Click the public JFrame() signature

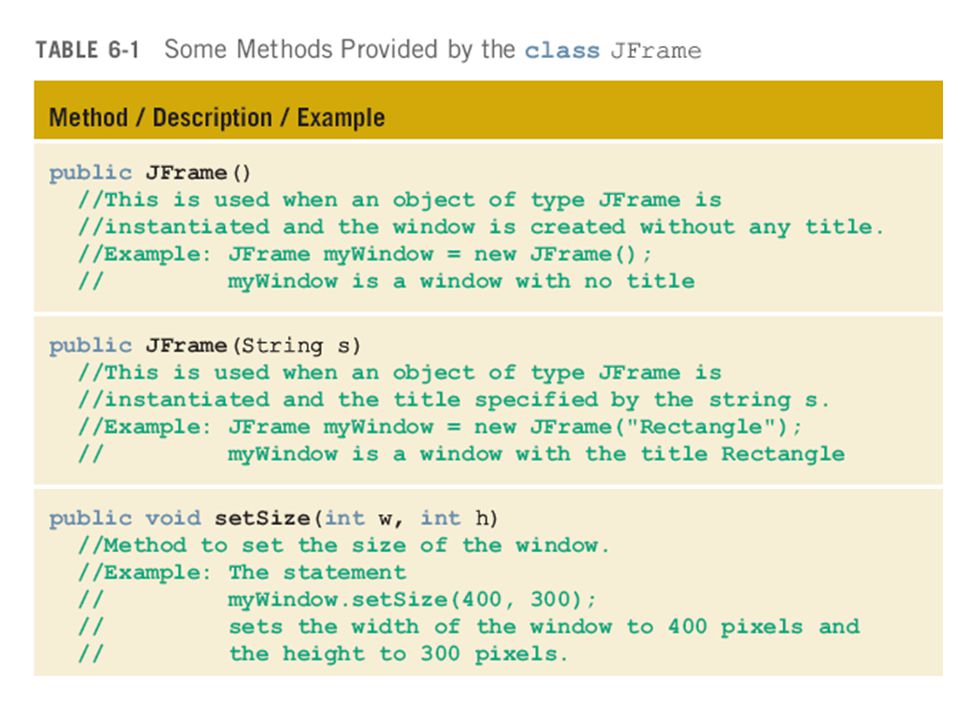click(x=150, y=173)
